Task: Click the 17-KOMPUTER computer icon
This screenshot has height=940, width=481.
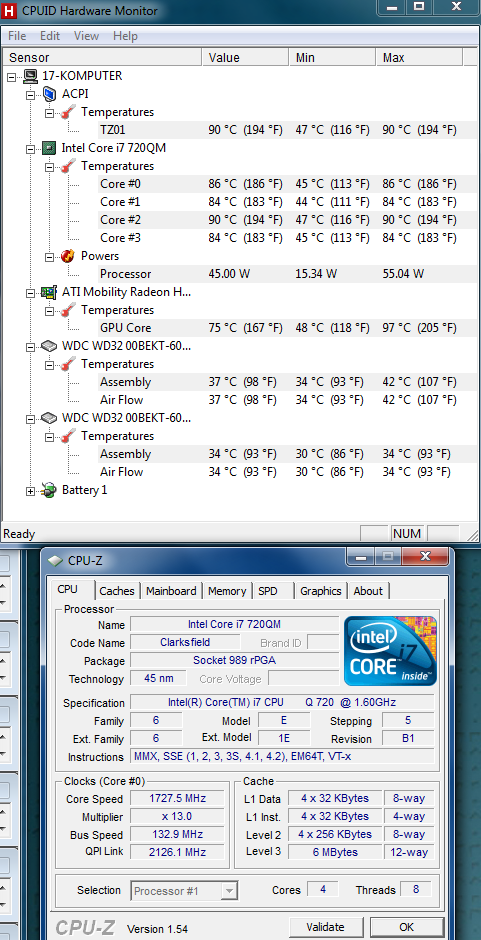Action: [31, 76]
